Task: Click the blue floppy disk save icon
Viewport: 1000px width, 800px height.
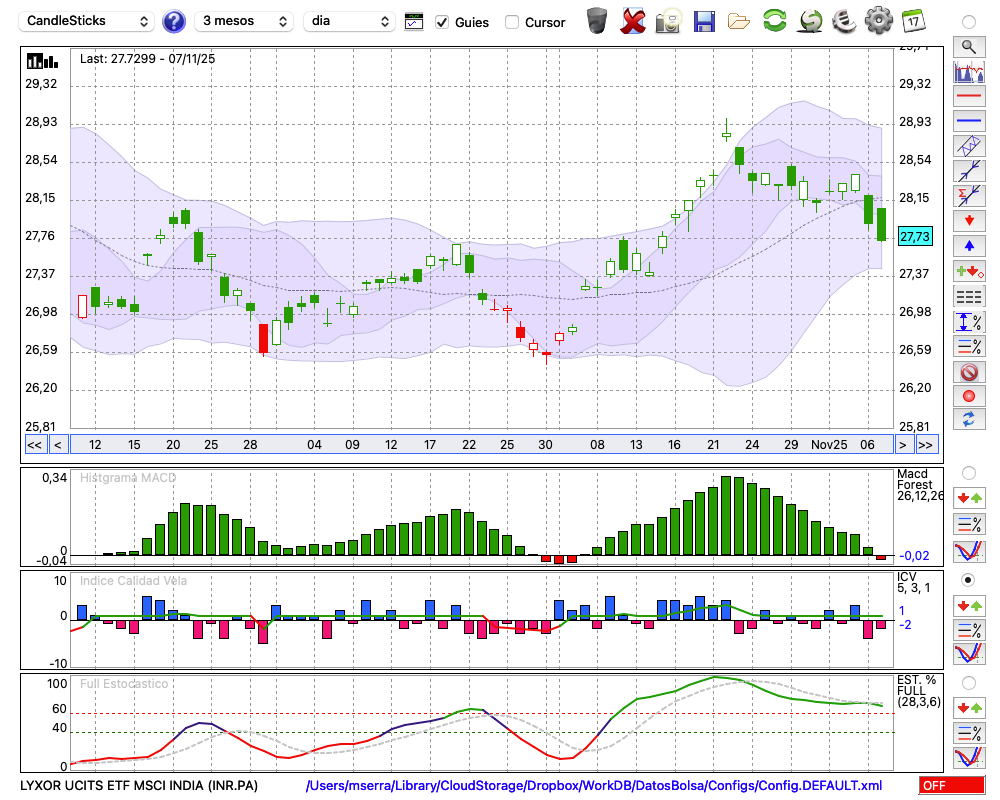Action: [x=704, y=20]
